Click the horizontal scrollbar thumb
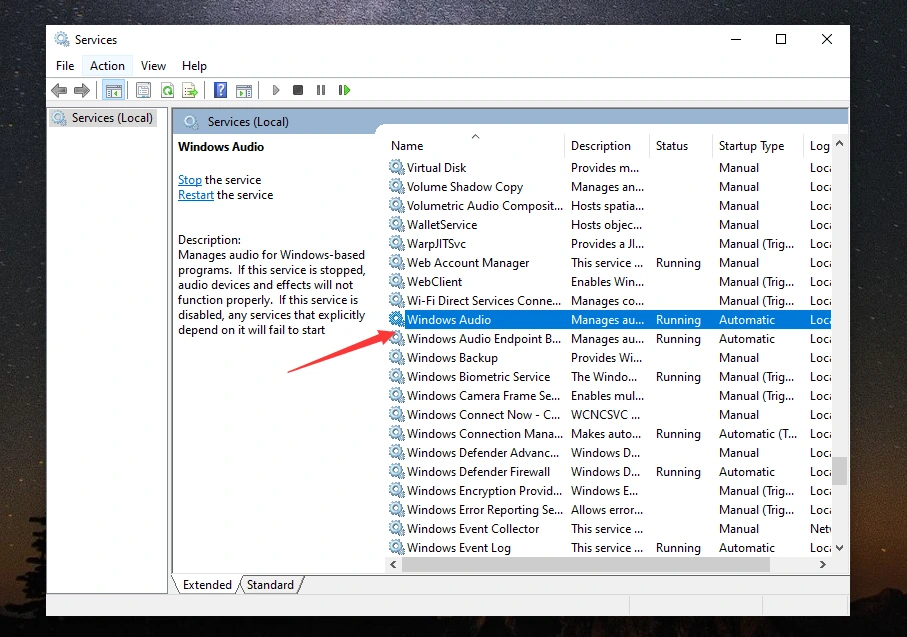Image resolution: width=907 pixels, height=637 pixels. coord(586,565)
